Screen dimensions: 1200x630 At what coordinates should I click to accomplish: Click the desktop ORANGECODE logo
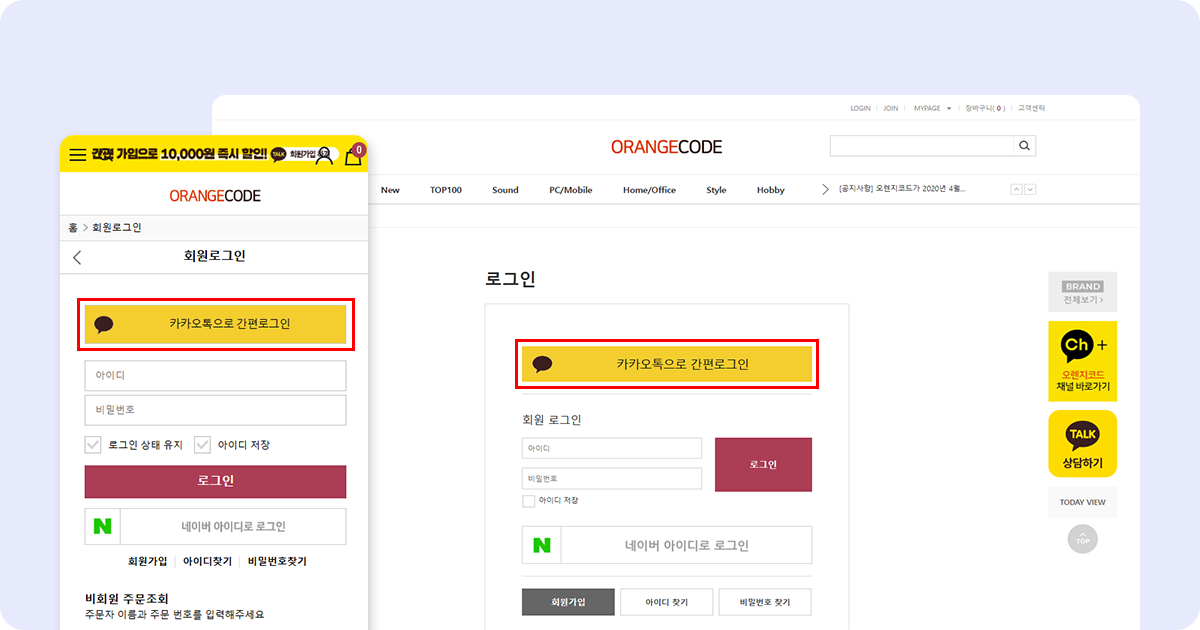click(667, 147)
